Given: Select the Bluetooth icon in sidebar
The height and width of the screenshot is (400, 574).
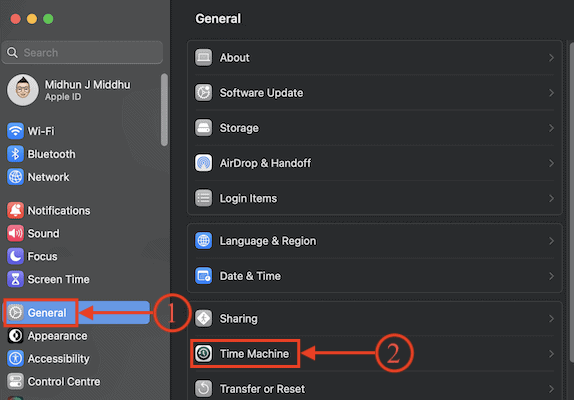Looking at the screenshot, I should [15, 154].
